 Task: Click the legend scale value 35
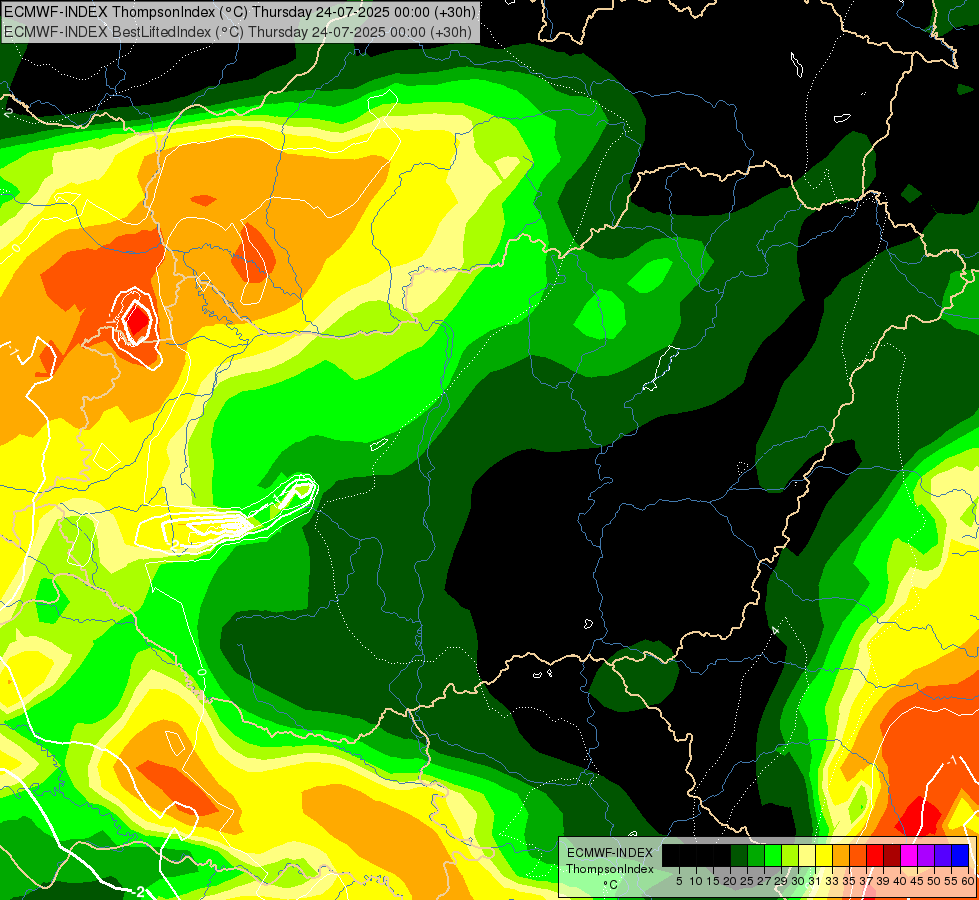pos(850,881)
